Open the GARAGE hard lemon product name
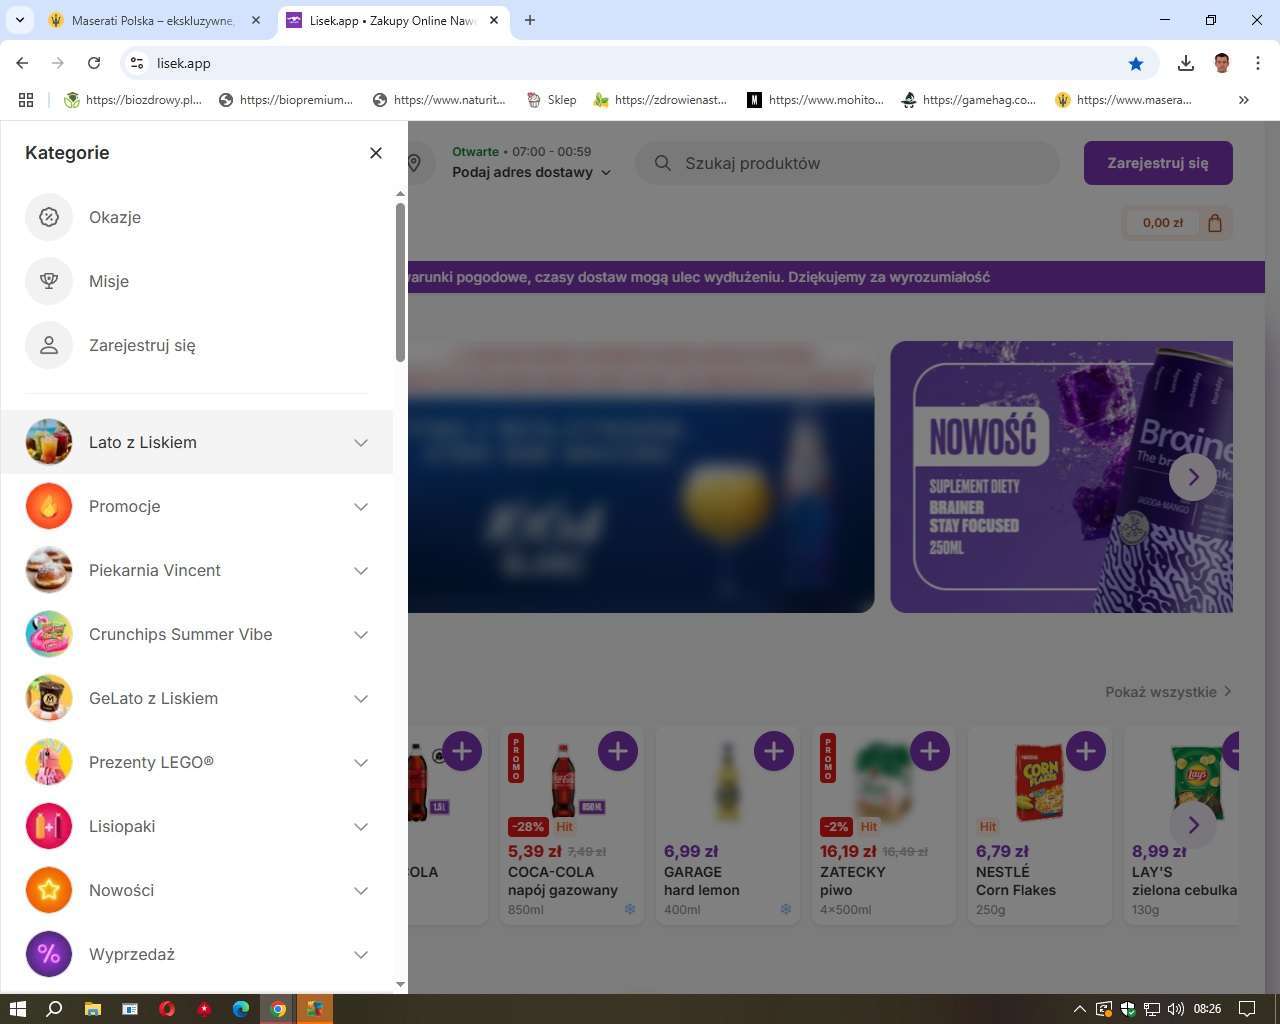1280x1024 pixels. tap(702, 881)
